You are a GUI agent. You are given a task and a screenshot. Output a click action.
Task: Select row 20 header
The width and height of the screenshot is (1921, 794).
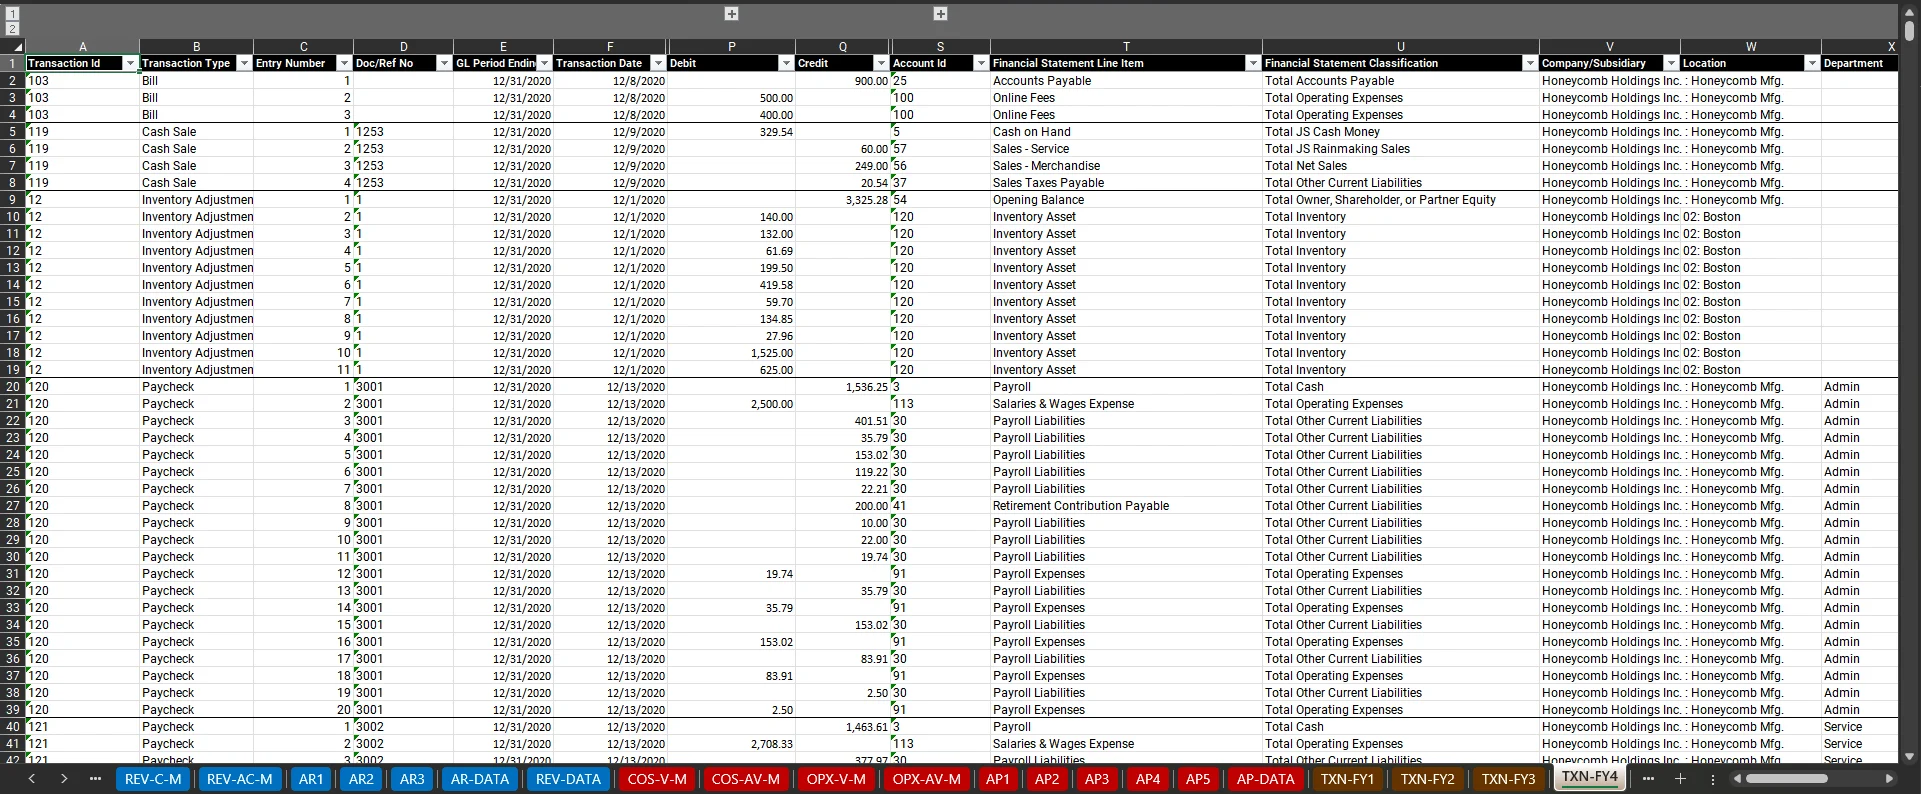pyautogui.click(x=13, y=387)
